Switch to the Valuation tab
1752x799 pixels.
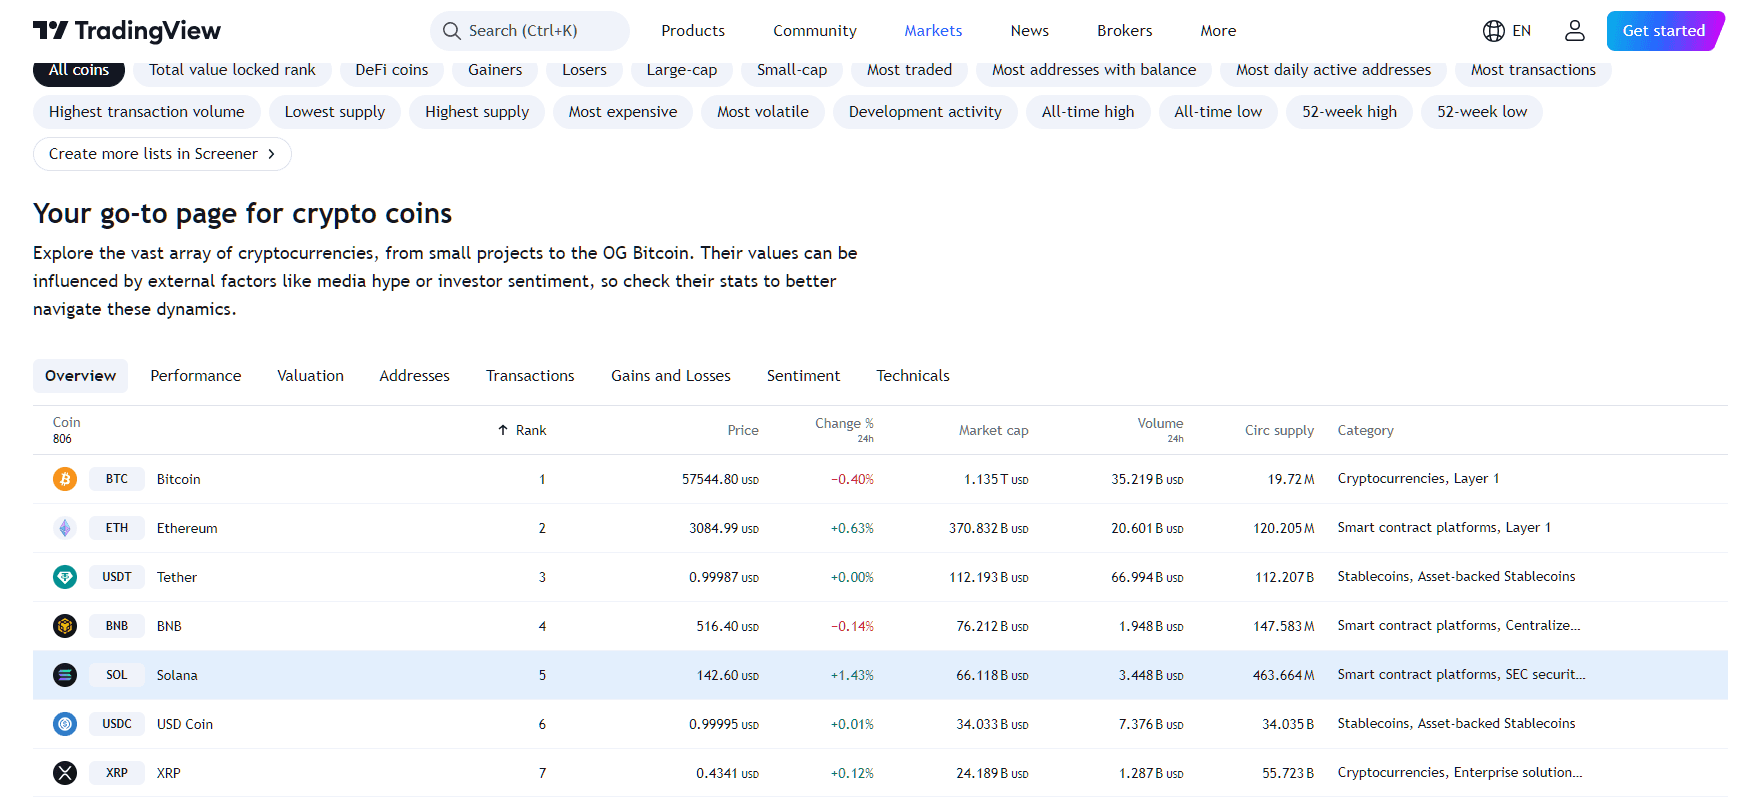pyautogui.click(x=310, y=376)
